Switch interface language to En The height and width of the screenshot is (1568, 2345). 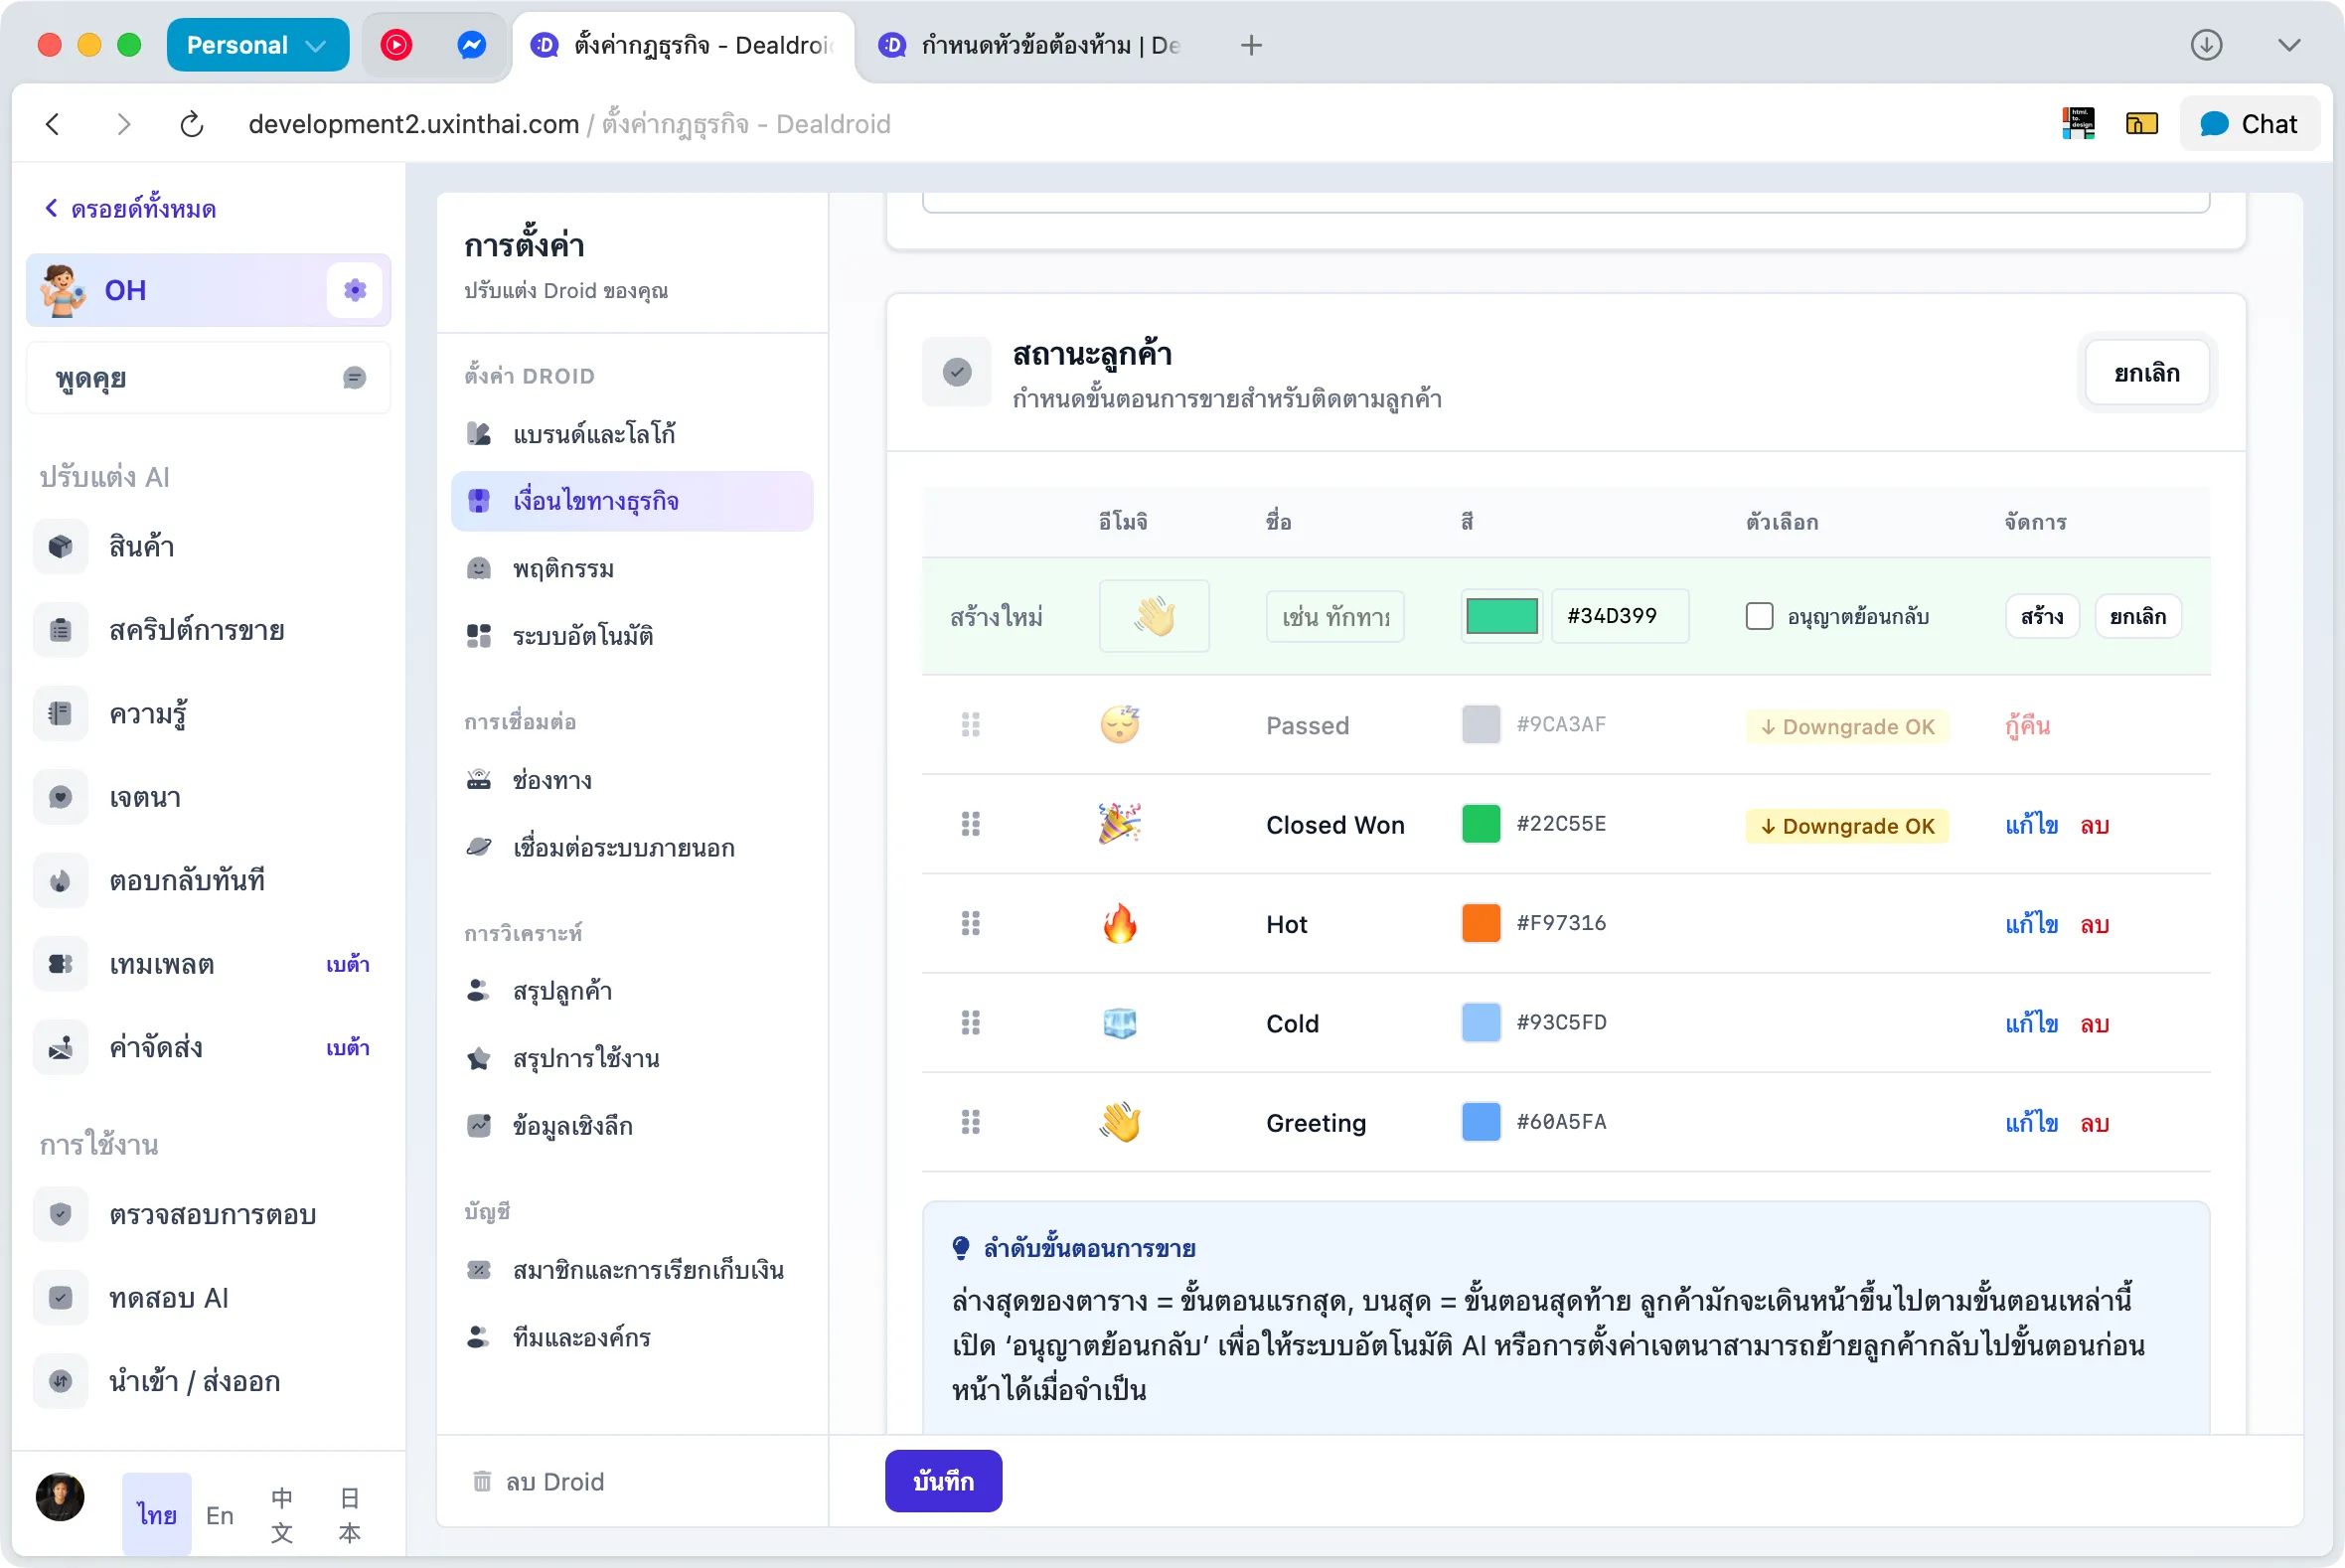click(219, 1514)
